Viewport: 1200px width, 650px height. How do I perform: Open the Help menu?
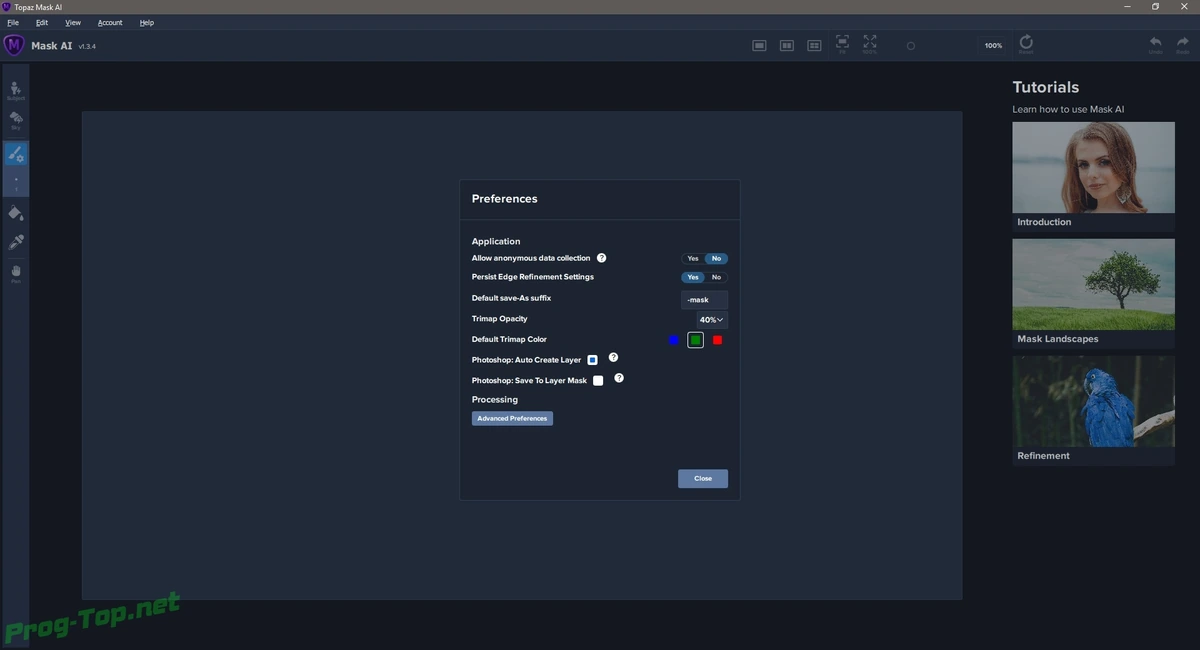(x=147, y=22)
